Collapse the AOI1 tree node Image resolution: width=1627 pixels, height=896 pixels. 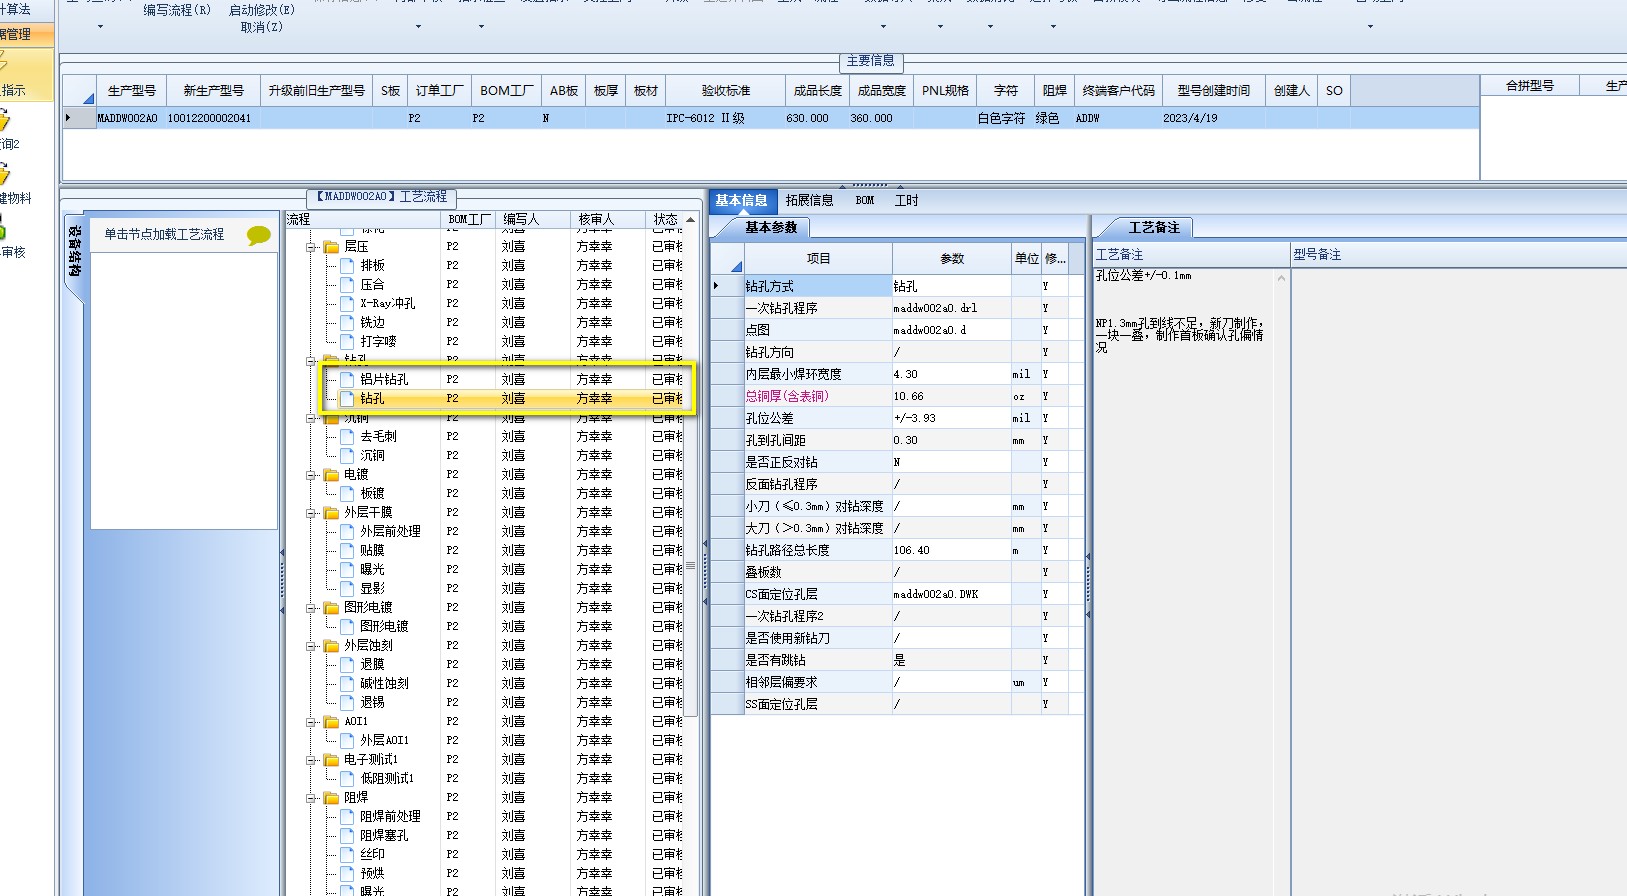tap(312, 721)
